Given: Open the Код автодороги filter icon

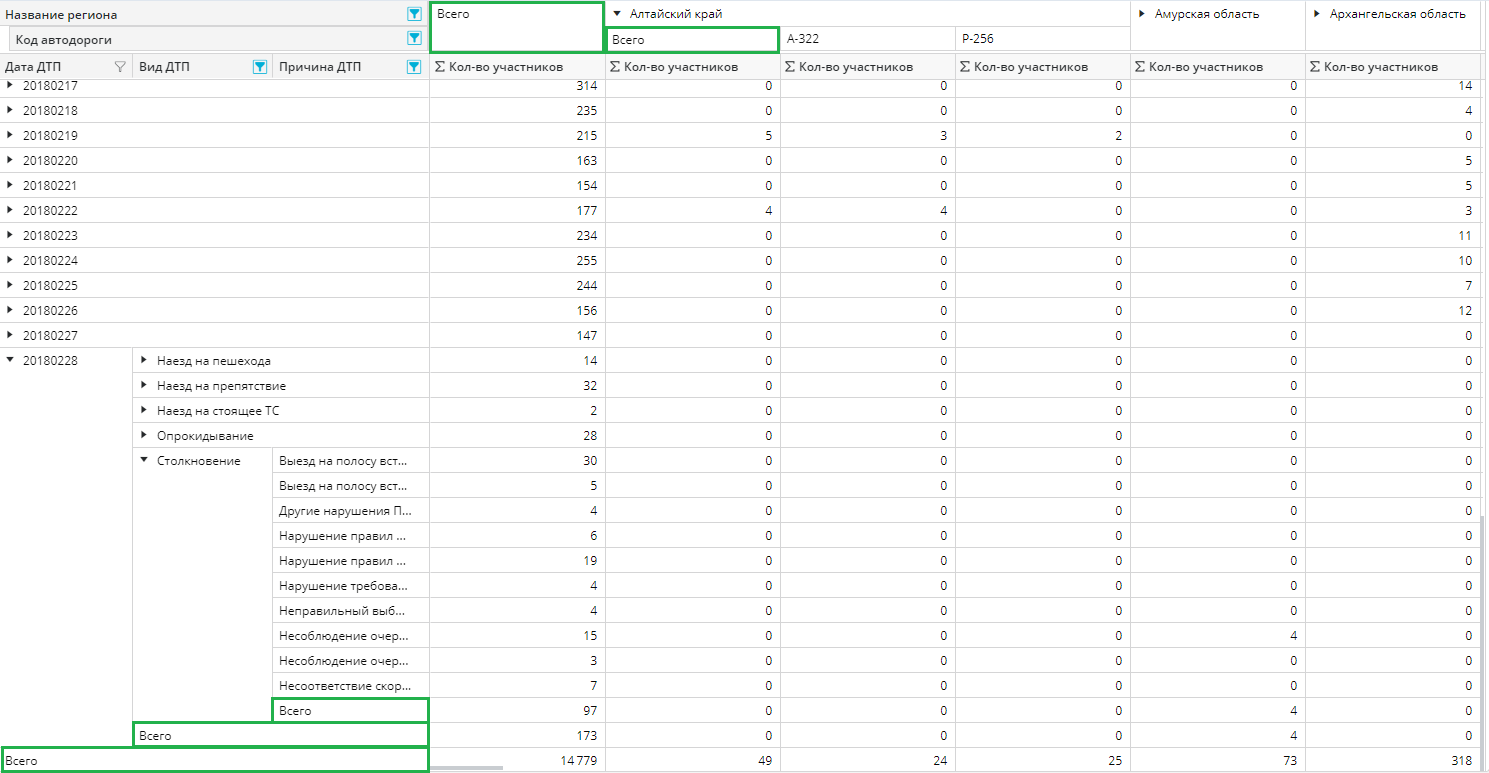Looking at the screenshot, I should pyautogui.click(x=414, y=39).
